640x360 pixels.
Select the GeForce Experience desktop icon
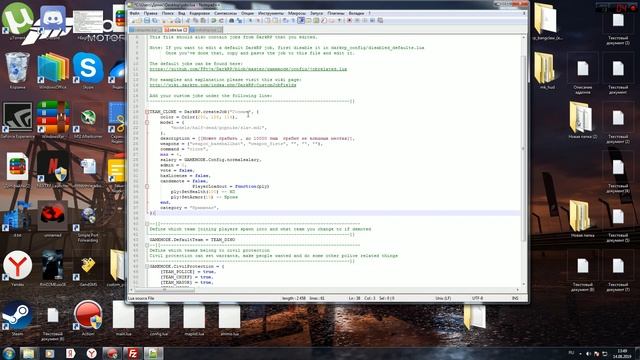click(x=17, y=120)
